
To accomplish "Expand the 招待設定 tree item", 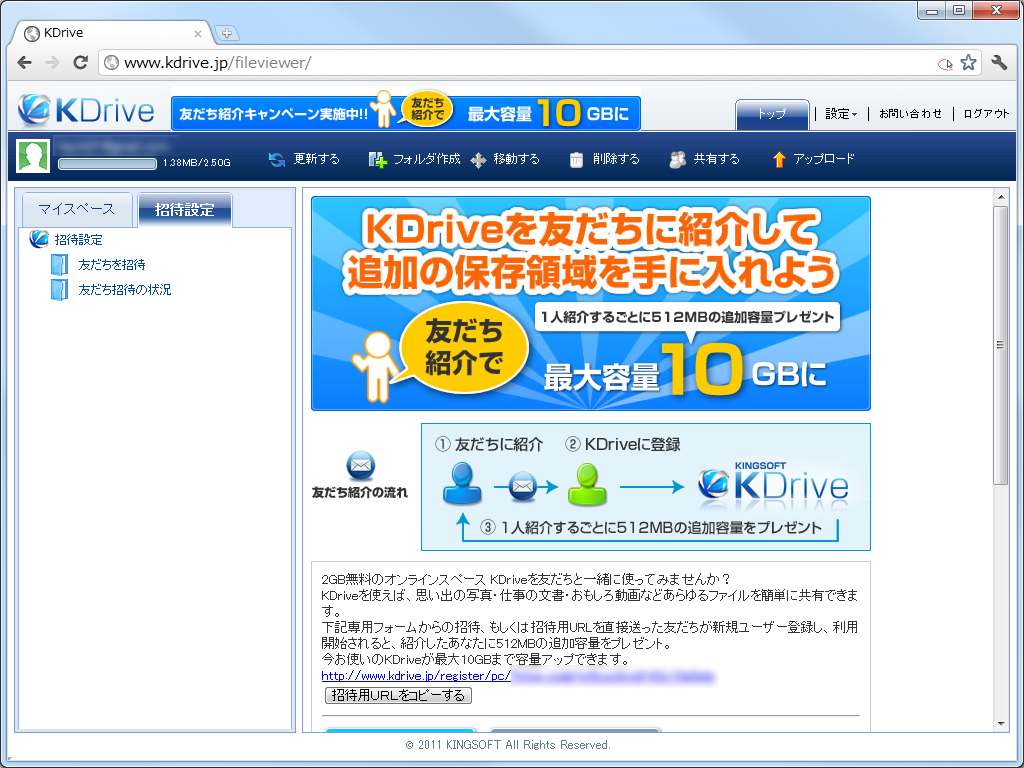I will tap(80, 240).
